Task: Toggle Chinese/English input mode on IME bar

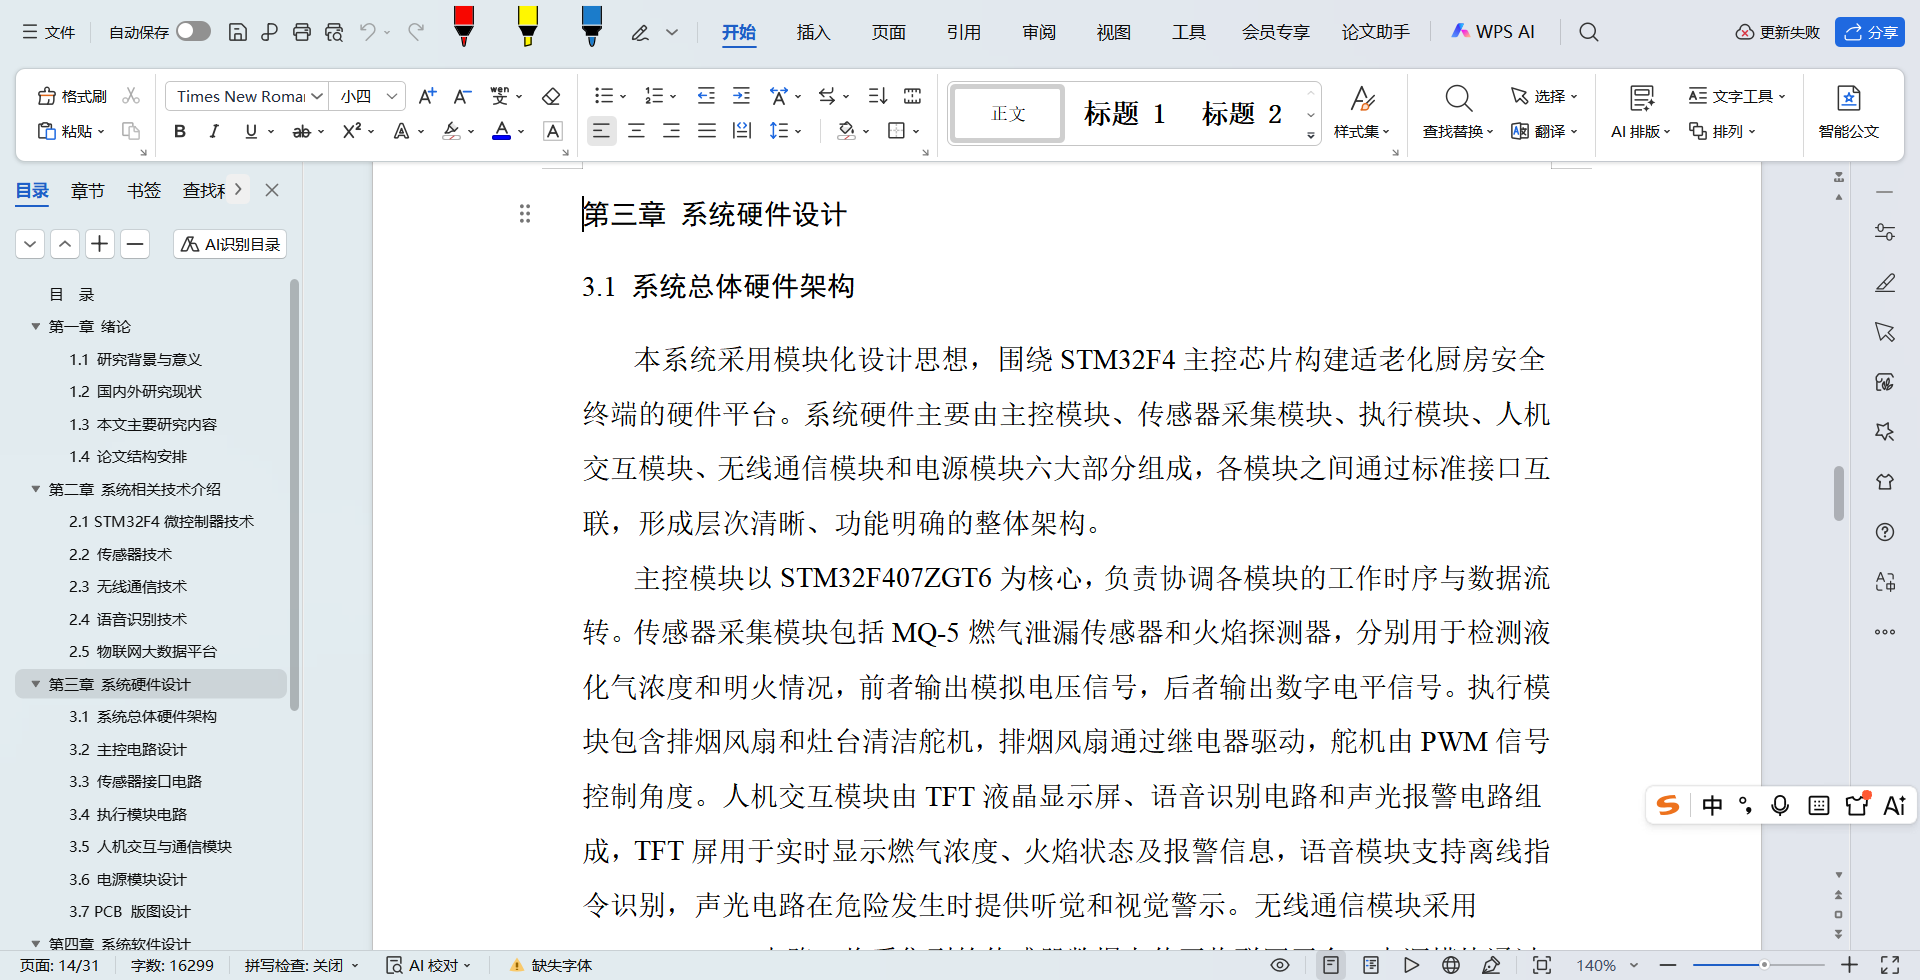Action: 1712,806
